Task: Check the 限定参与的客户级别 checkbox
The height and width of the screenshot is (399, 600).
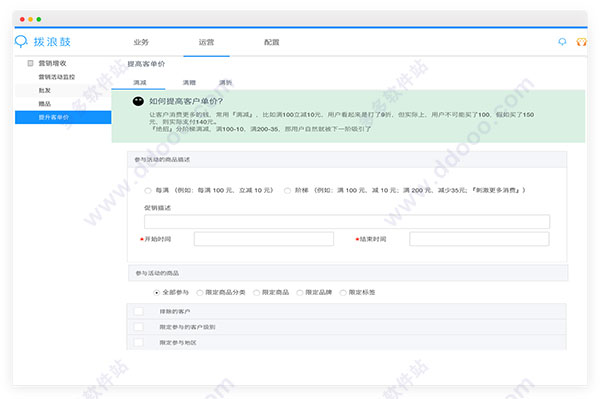Action: point(139,327)
